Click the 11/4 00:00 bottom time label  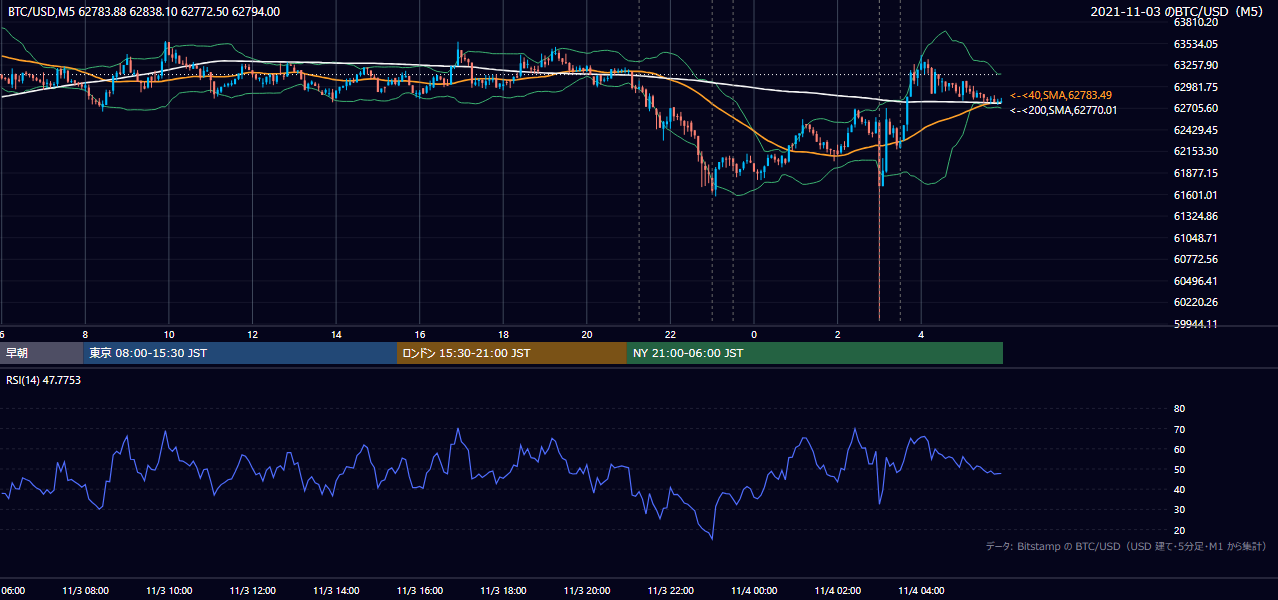click(x=754, y=591)
